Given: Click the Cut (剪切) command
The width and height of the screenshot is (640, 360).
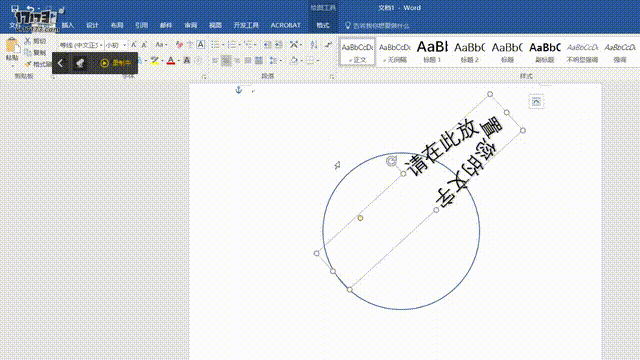Looking at the screenshot, I should [36, 41].
